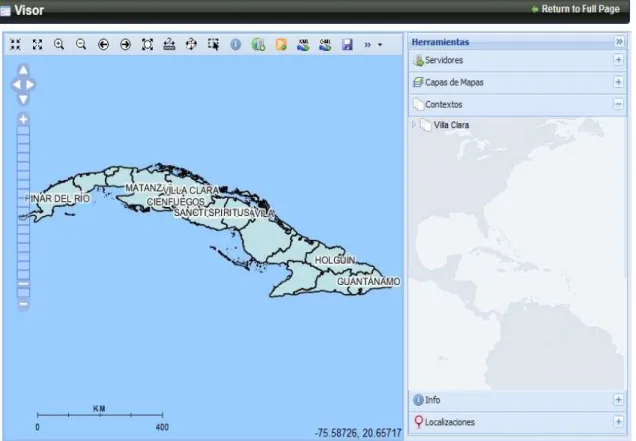
Task: Click the collapse-arrows icon in the toolbar
Action: (x=15, y=44)
